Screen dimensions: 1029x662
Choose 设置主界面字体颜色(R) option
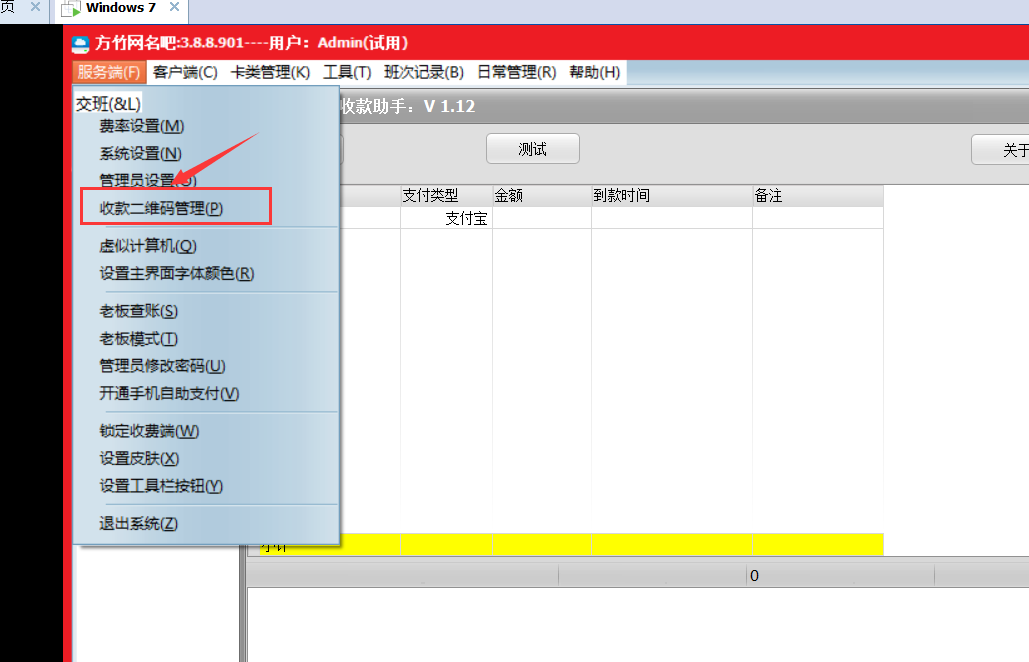click(x=176, y=273)
